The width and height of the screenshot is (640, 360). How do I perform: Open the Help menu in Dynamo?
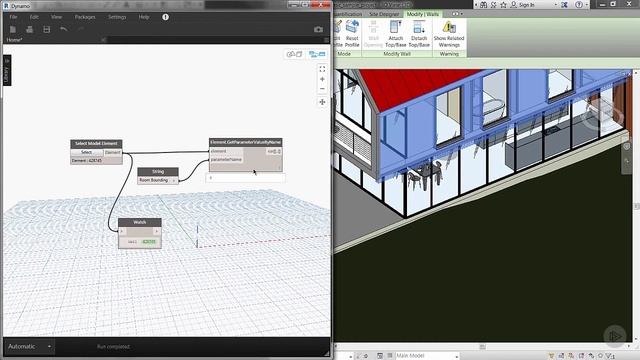tap(144, 17)
